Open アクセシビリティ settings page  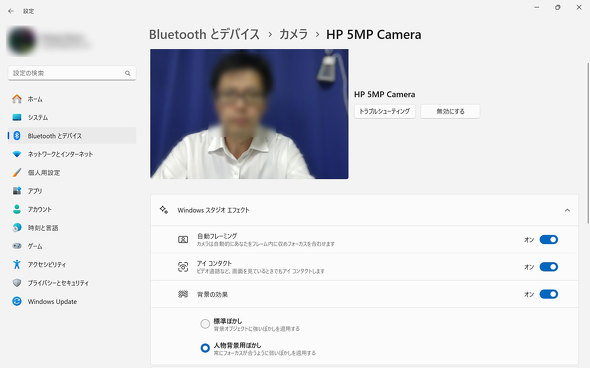coord(72,265)
